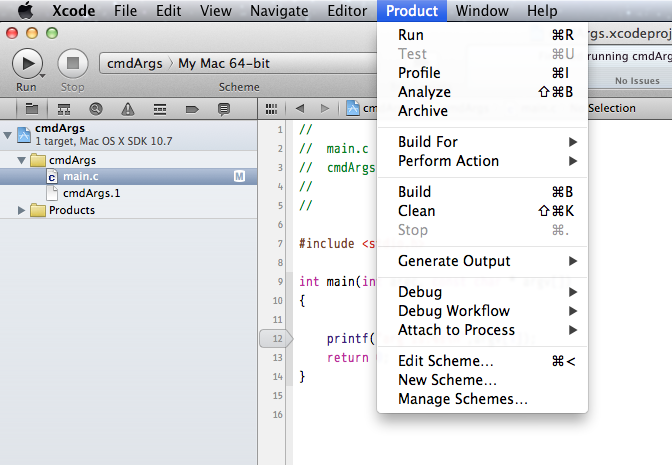This screenshot has width=672, height=465.
Task: Click the #include line in editor
Action: pyautogui.click(x=337, y=243)
